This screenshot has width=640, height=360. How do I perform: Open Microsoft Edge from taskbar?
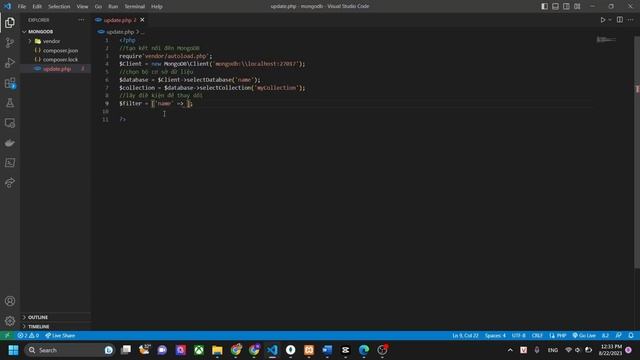[364, 350]
